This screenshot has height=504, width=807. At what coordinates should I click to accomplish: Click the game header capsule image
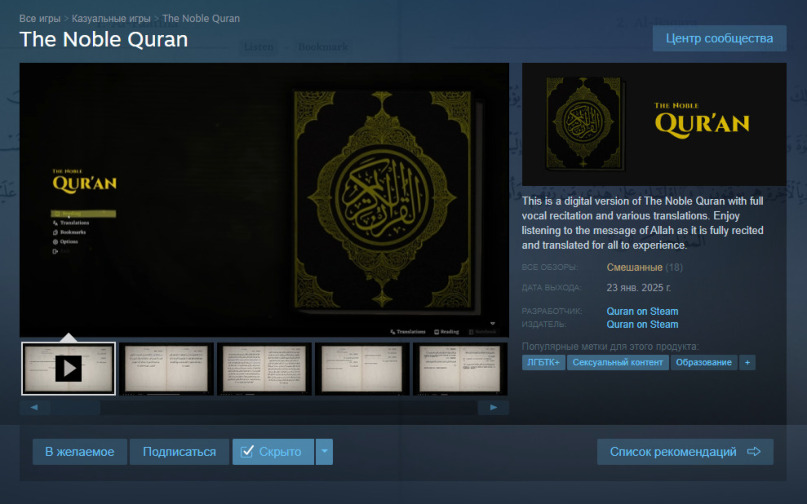point(654,124)
